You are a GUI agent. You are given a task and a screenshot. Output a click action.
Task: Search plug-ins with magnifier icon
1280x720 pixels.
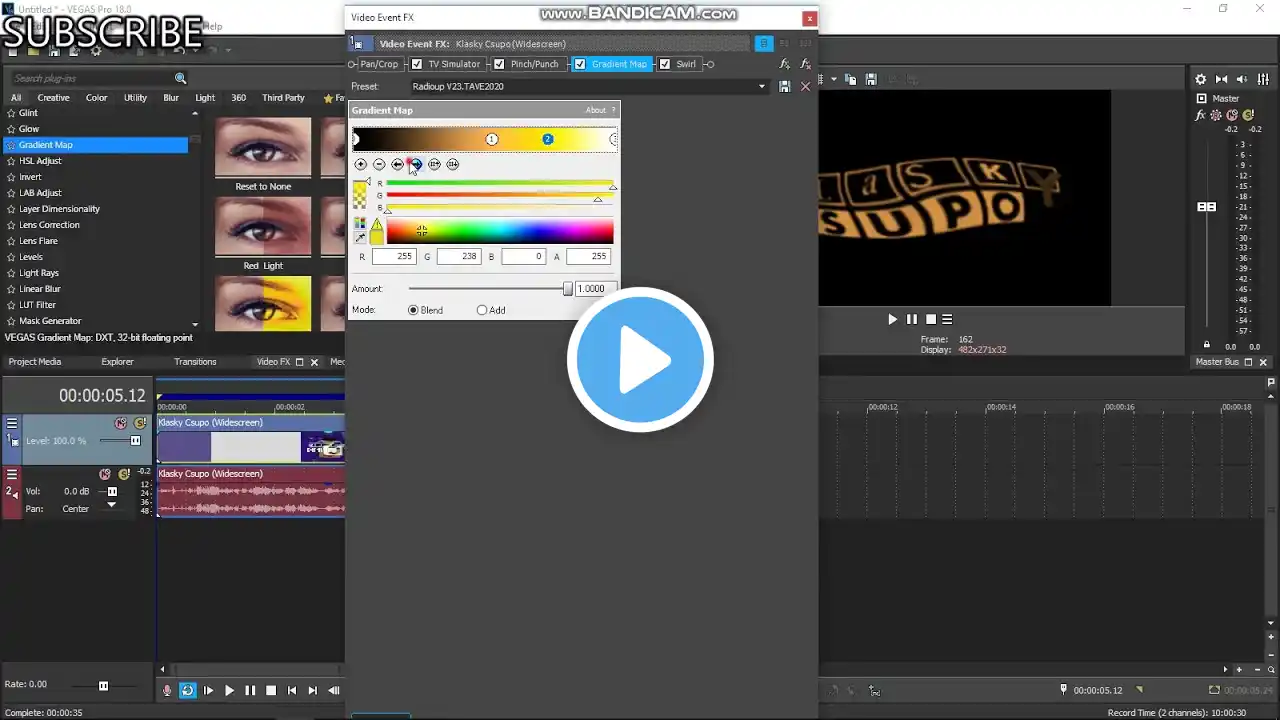pos(181,78)
